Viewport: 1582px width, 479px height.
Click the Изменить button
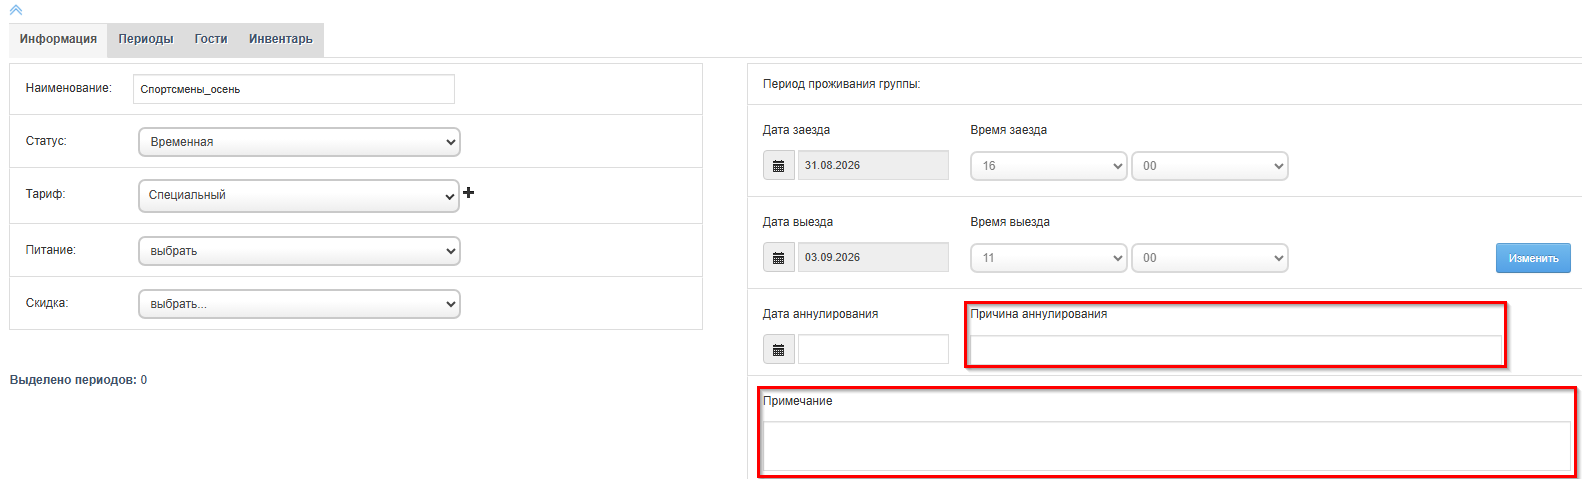[1533, 258]
